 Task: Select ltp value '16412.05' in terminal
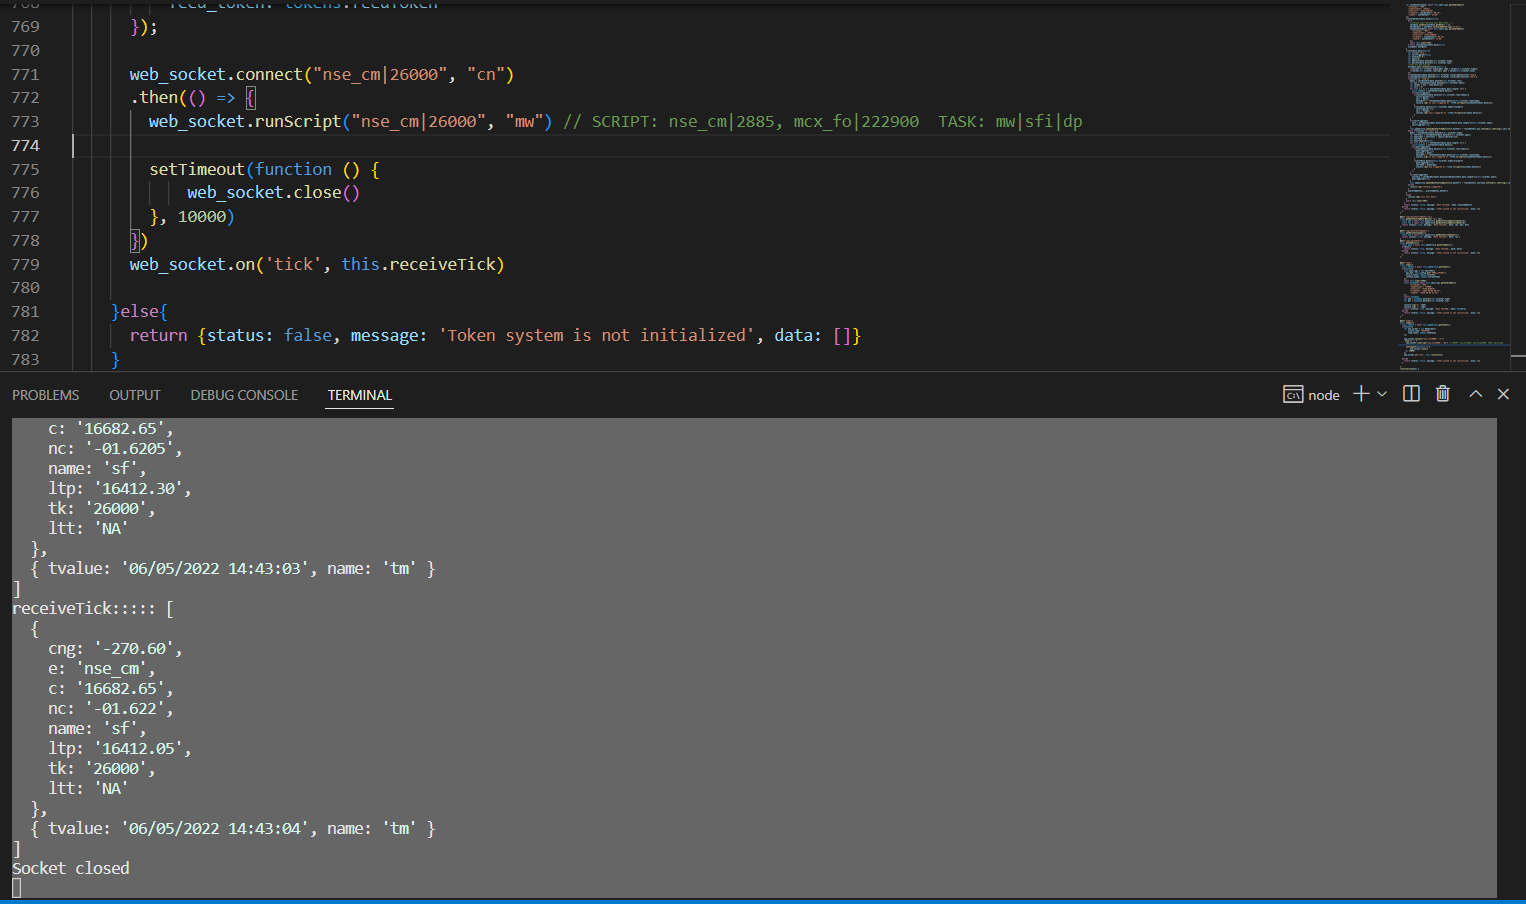pyautogui.click(x=139, y=748)
